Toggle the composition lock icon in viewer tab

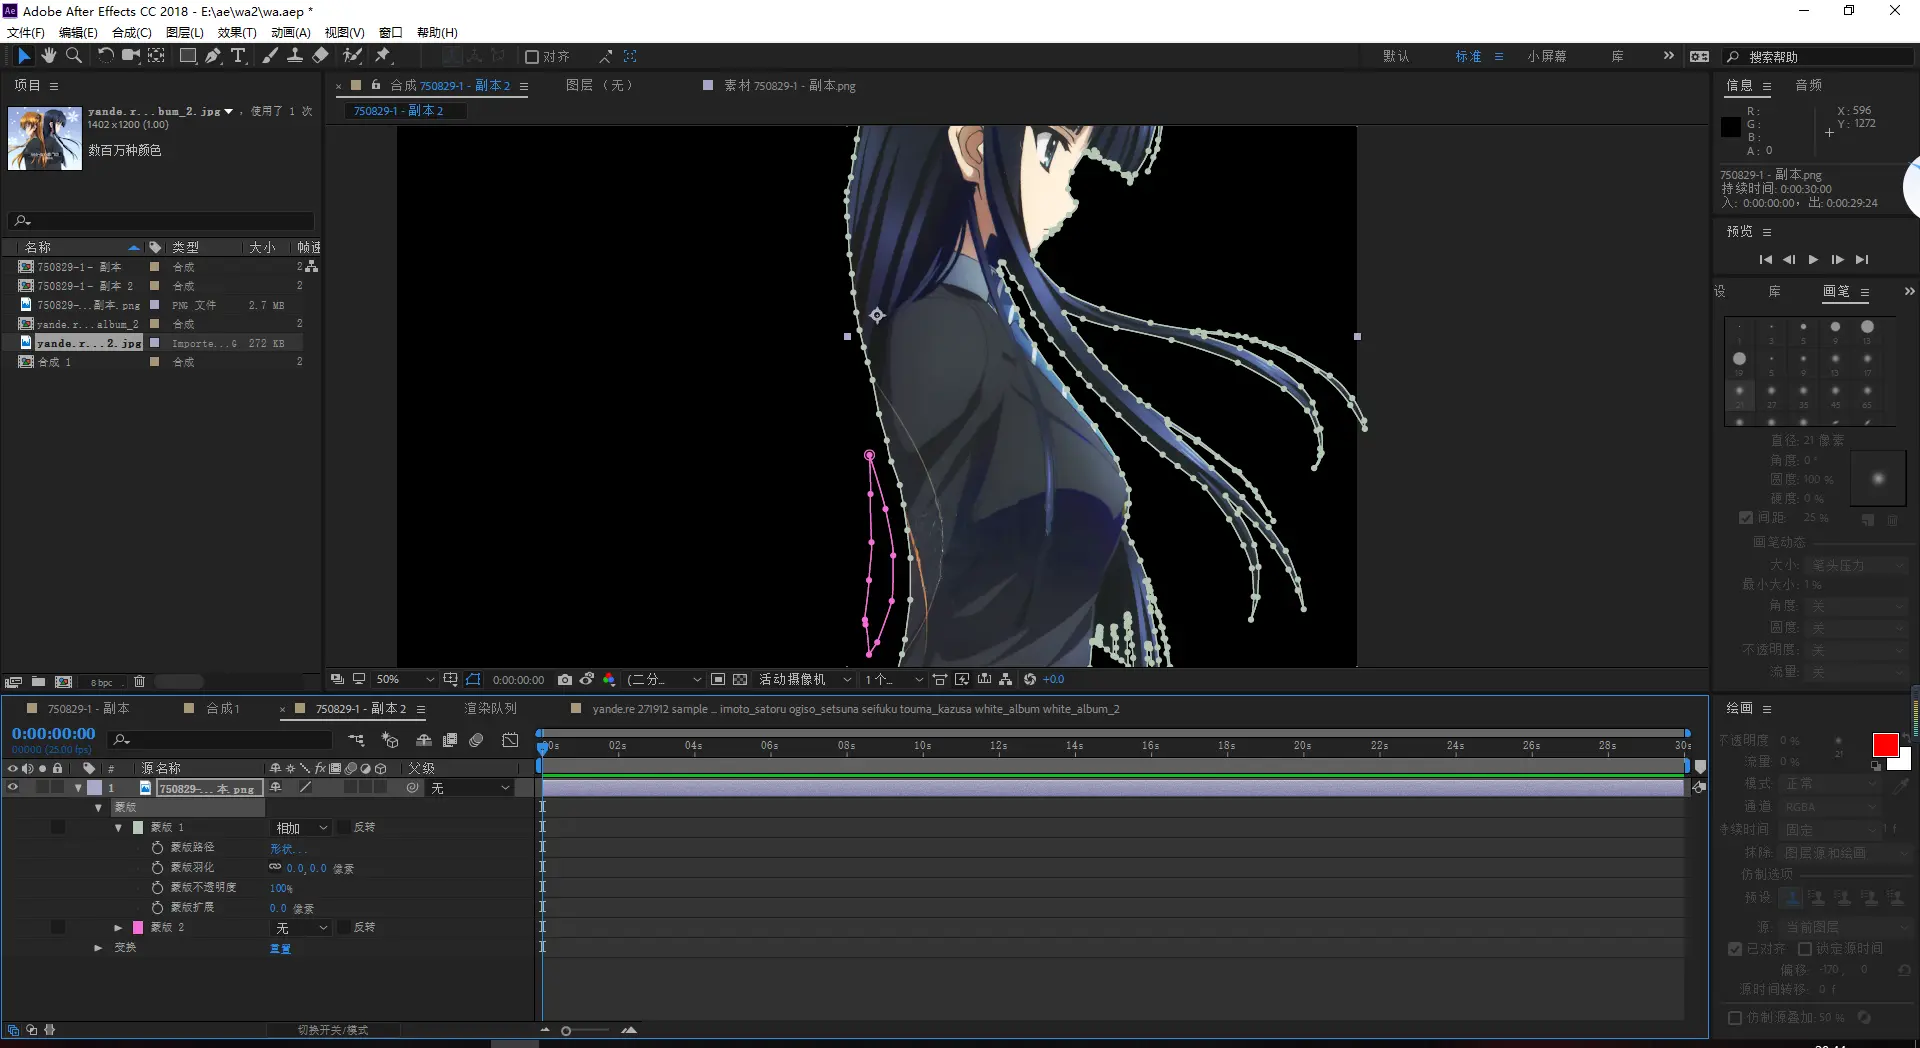click(x=376, y=85)
